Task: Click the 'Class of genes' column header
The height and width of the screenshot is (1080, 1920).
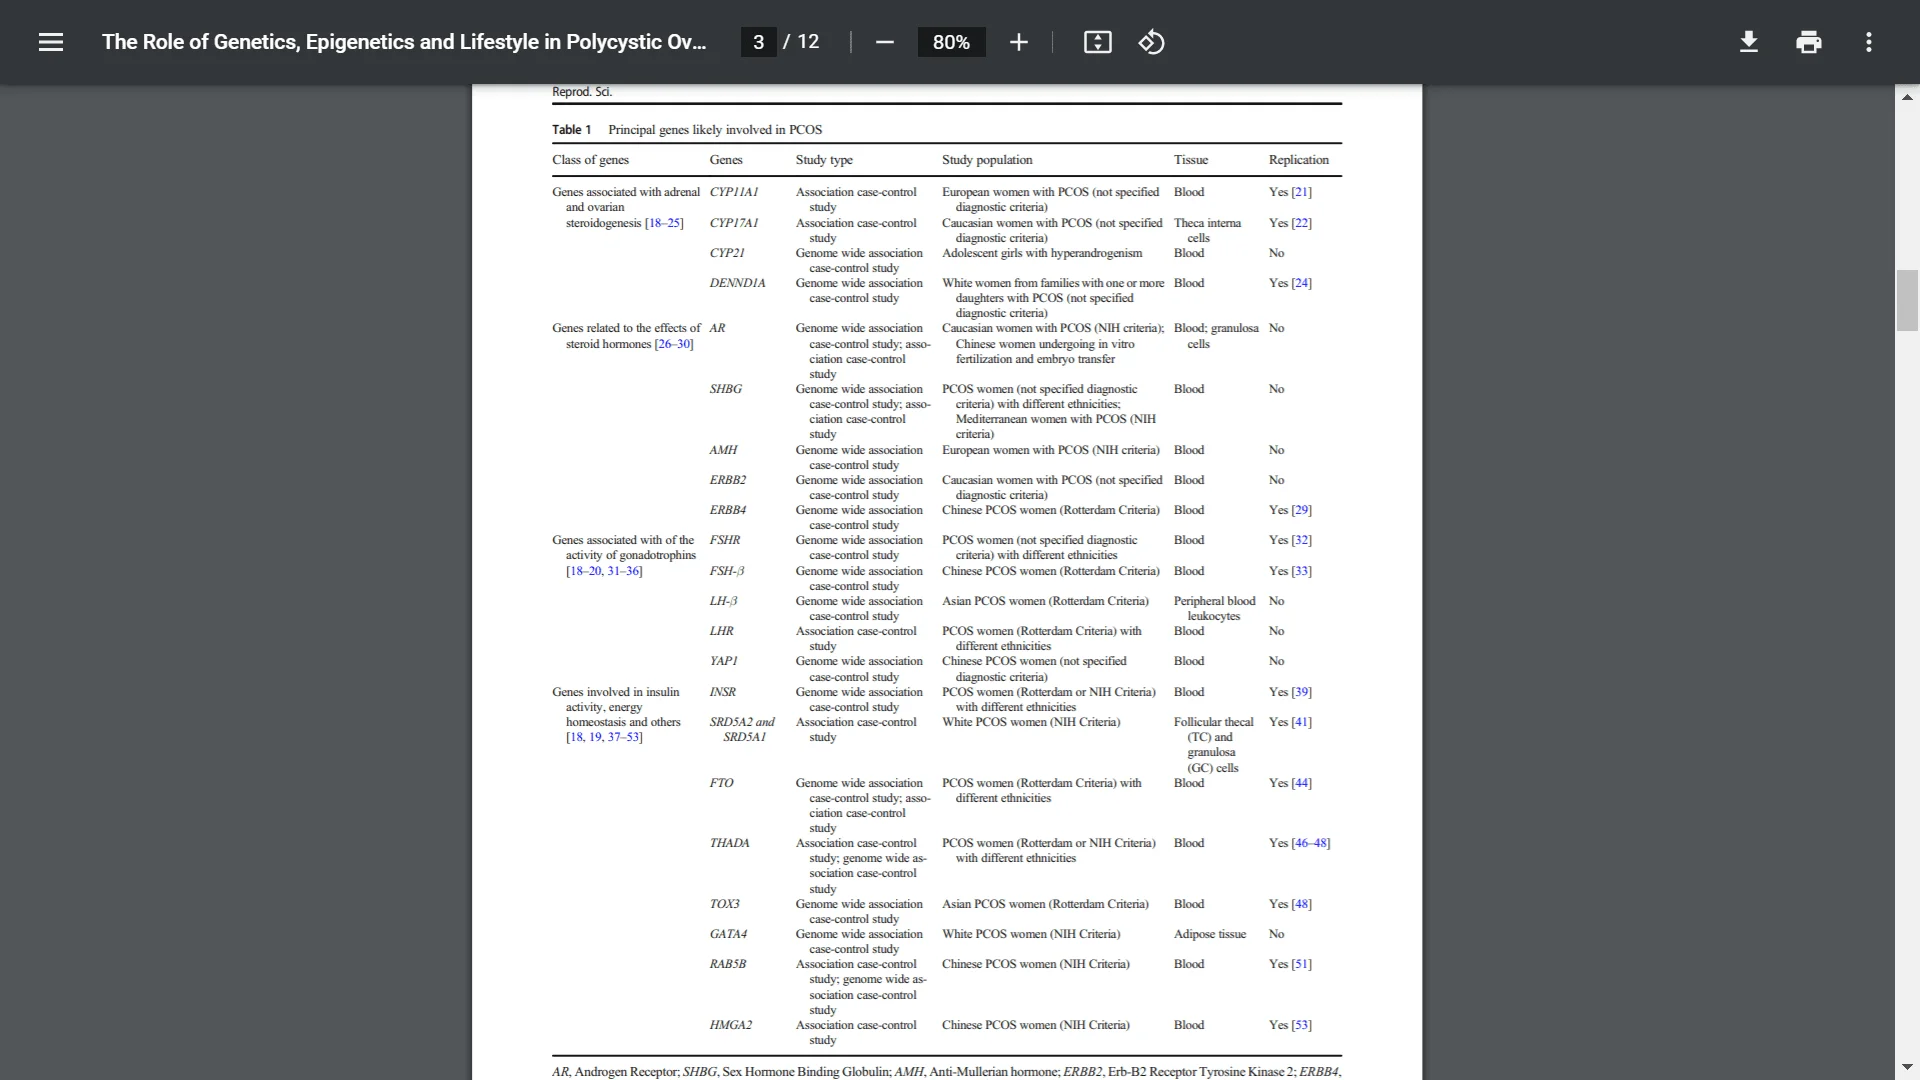Action: coord(590,160)
